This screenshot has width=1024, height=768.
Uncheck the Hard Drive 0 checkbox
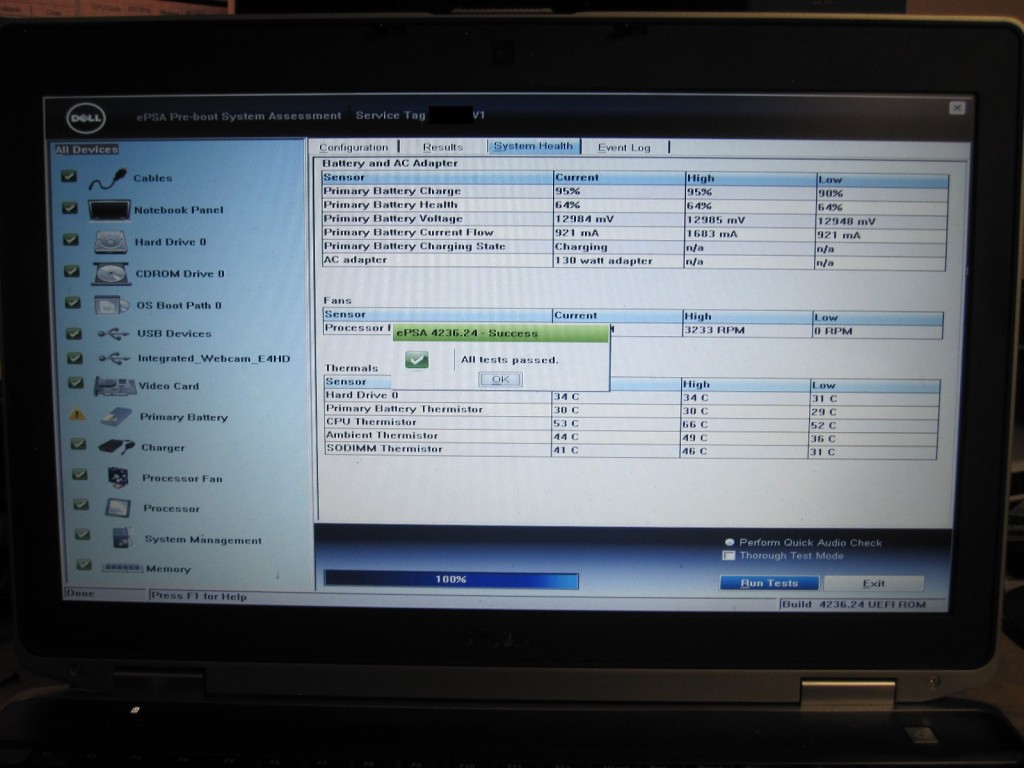[x=71, y=240]
